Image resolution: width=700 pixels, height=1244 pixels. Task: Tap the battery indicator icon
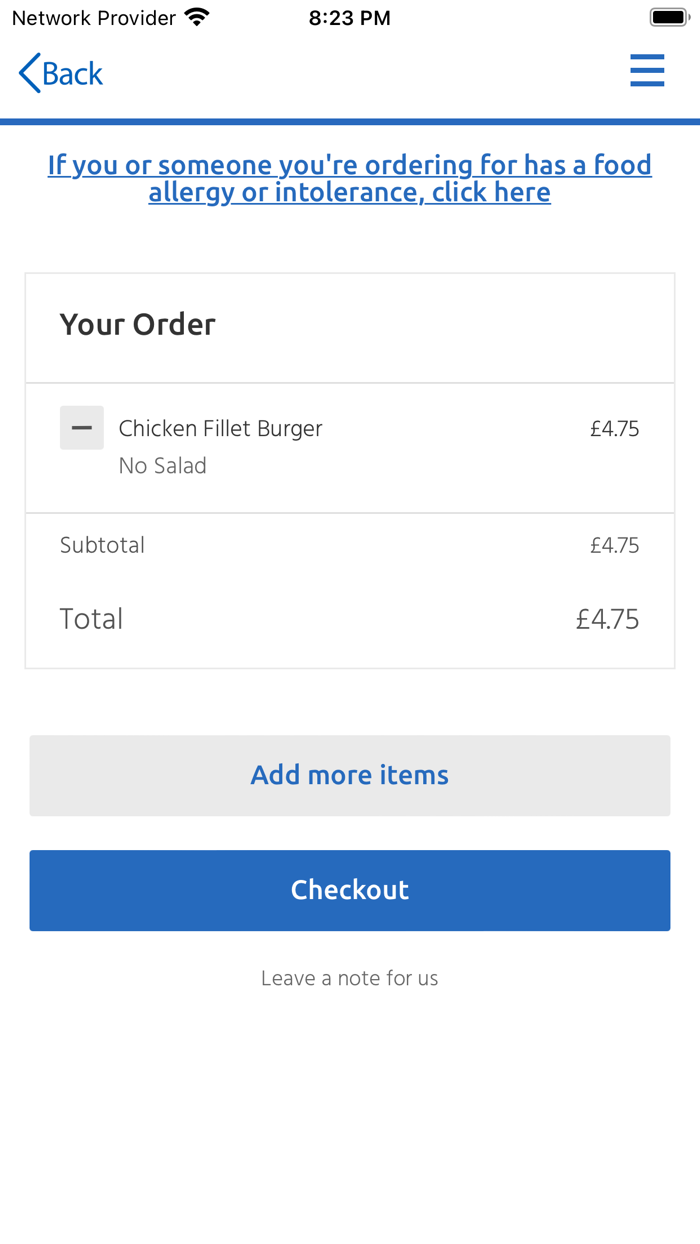click(668, 17)
